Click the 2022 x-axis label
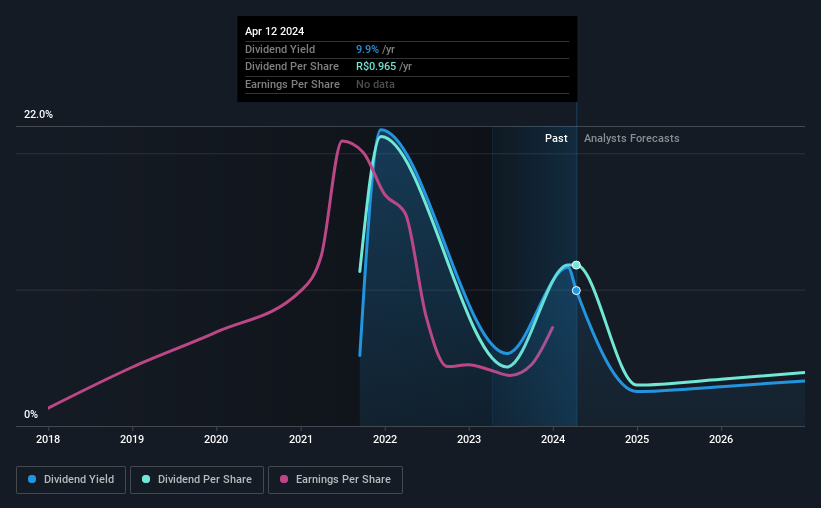The image size is (821, 508). (385, 439)
